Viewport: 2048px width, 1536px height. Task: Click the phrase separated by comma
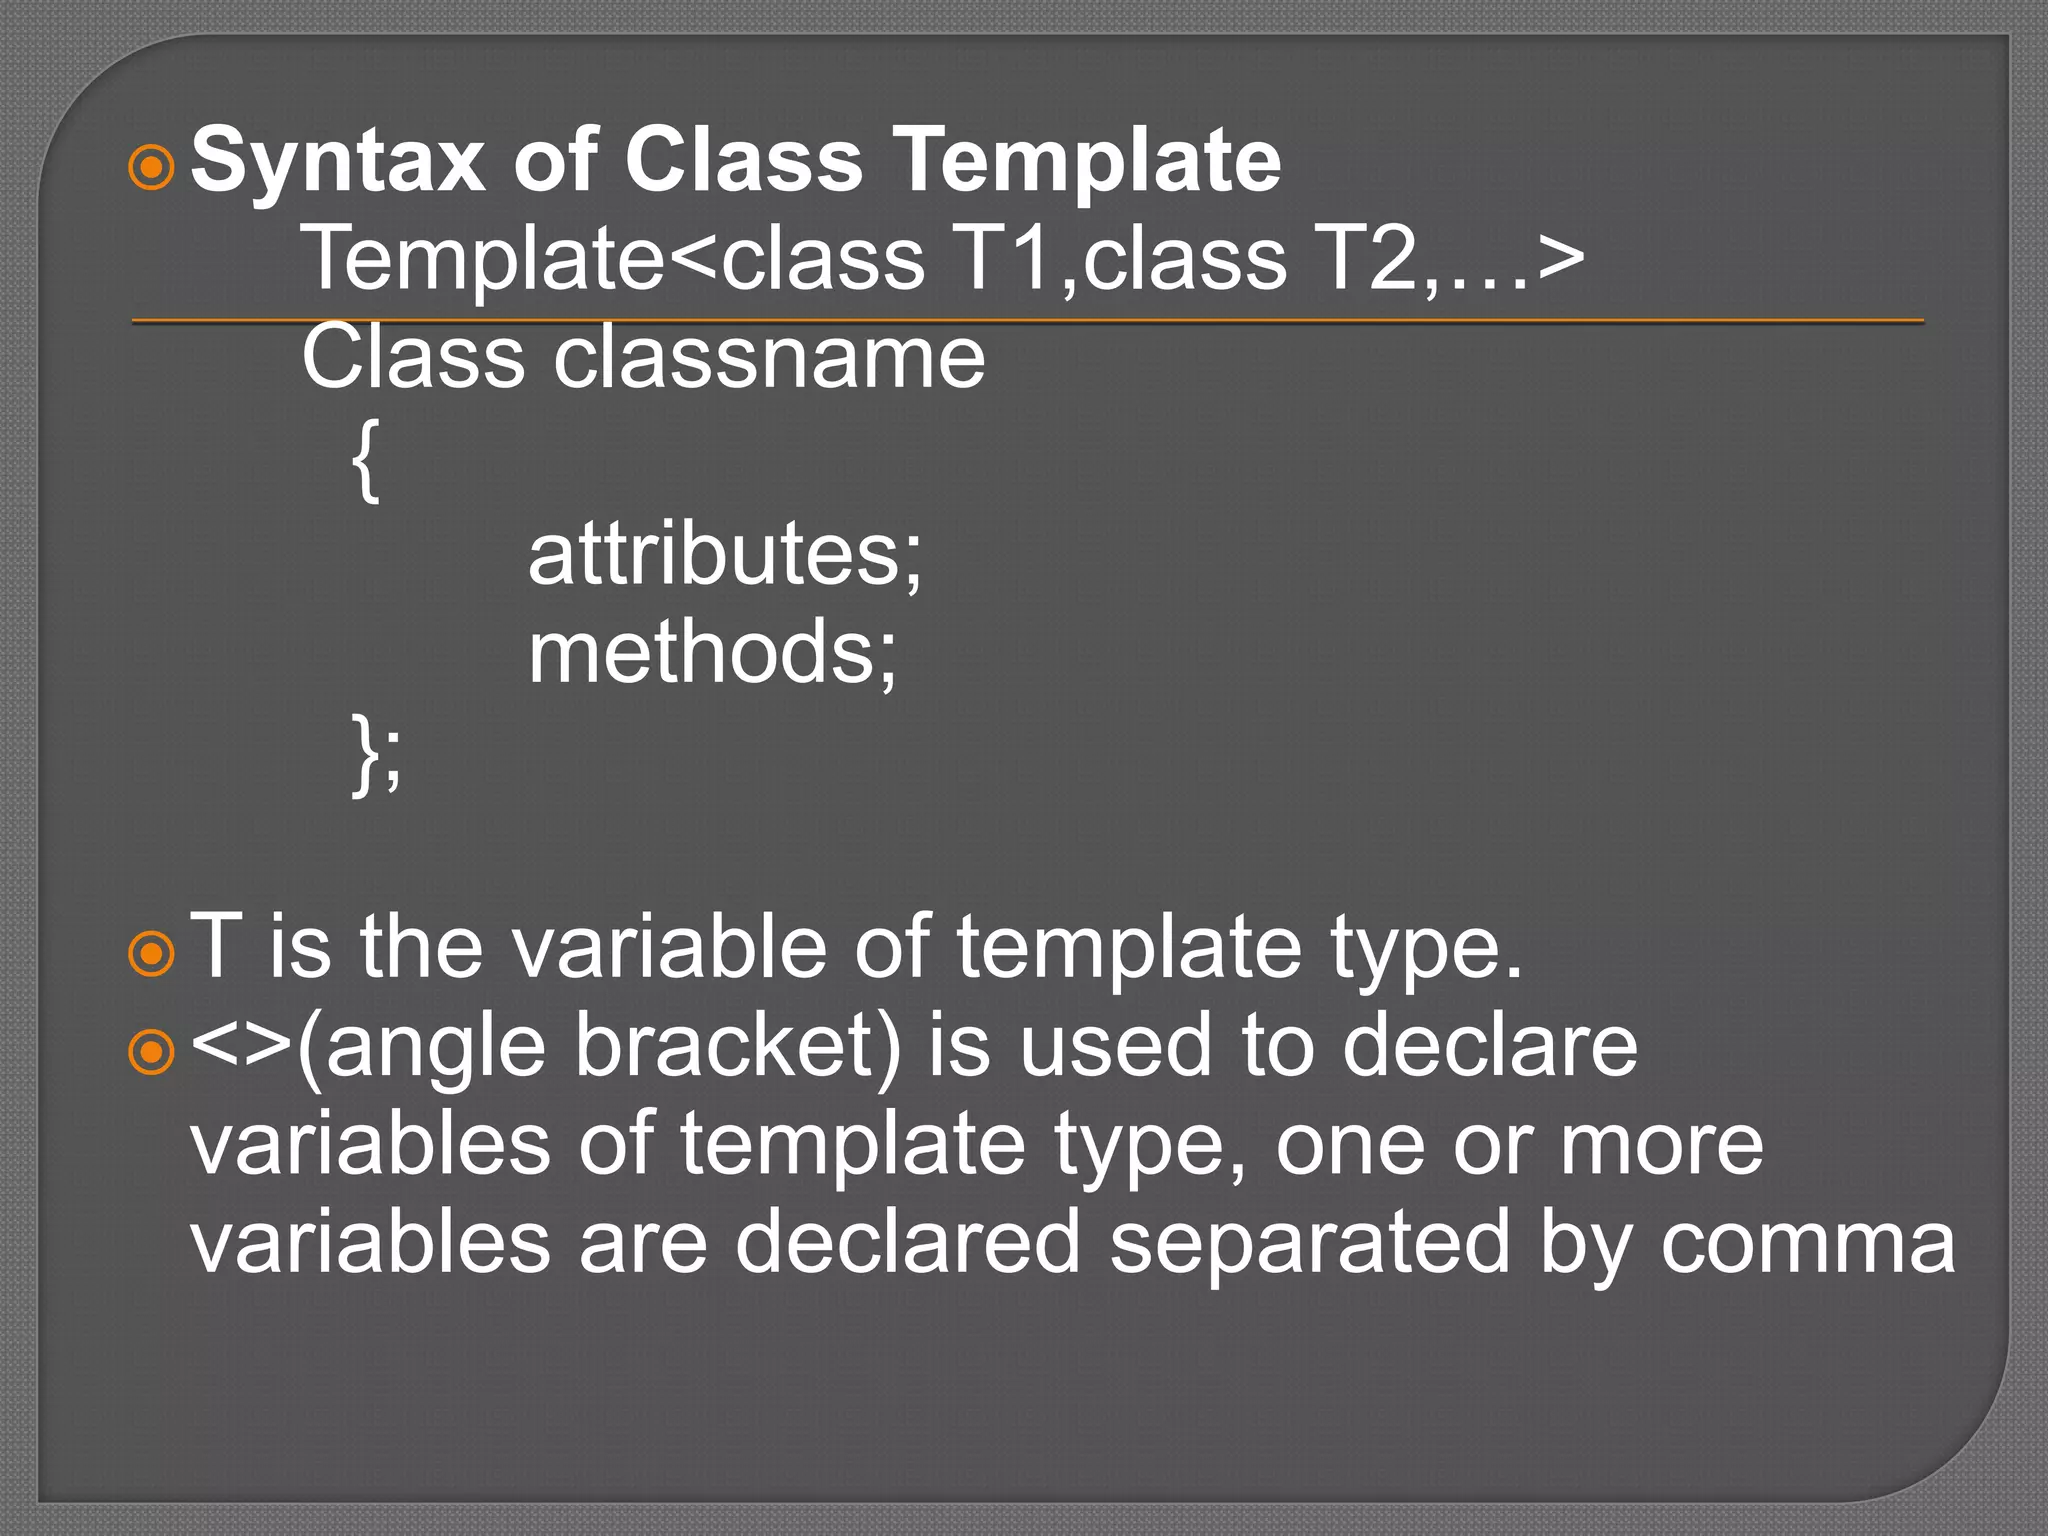point(1531,1242)
